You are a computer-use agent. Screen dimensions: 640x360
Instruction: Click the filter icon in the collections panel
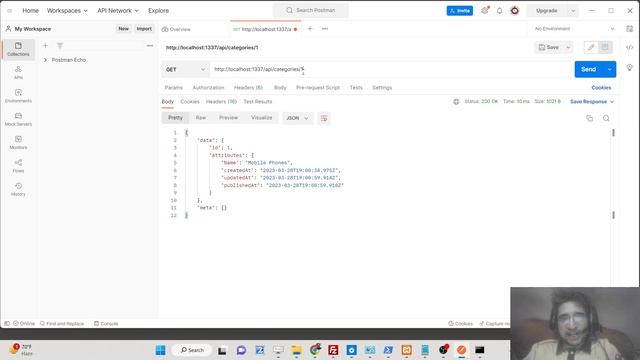click(x=60, y=46)
